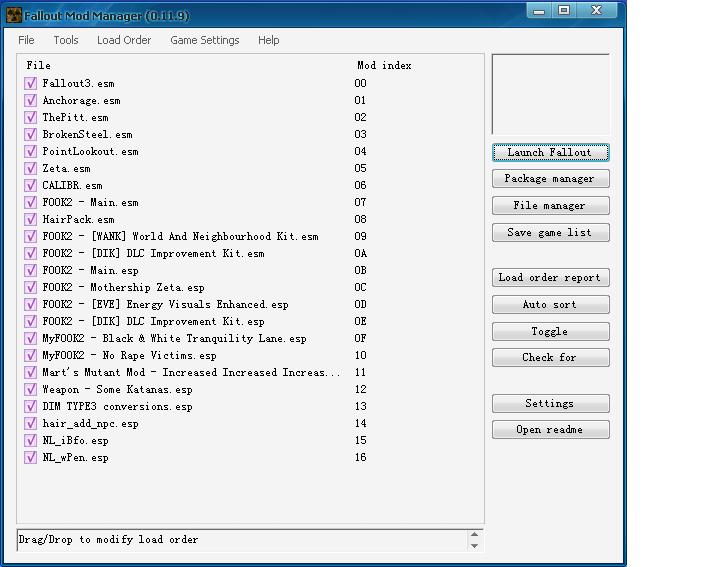Toggle BrokenSteel.esm checkbox
Image resolution: width=720 pixels, height=567 pixels.
[30, 135]
